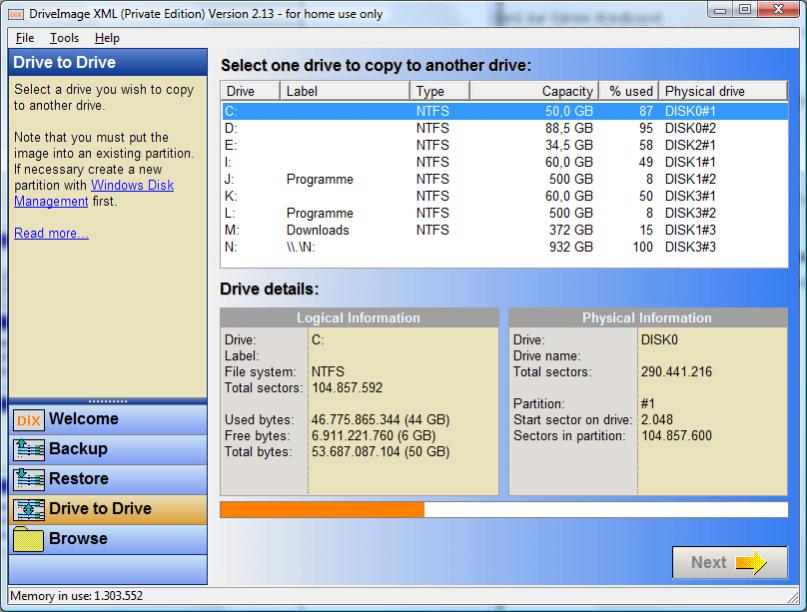
Task: Sort by the Drive column header
Action: pos(251,91)
